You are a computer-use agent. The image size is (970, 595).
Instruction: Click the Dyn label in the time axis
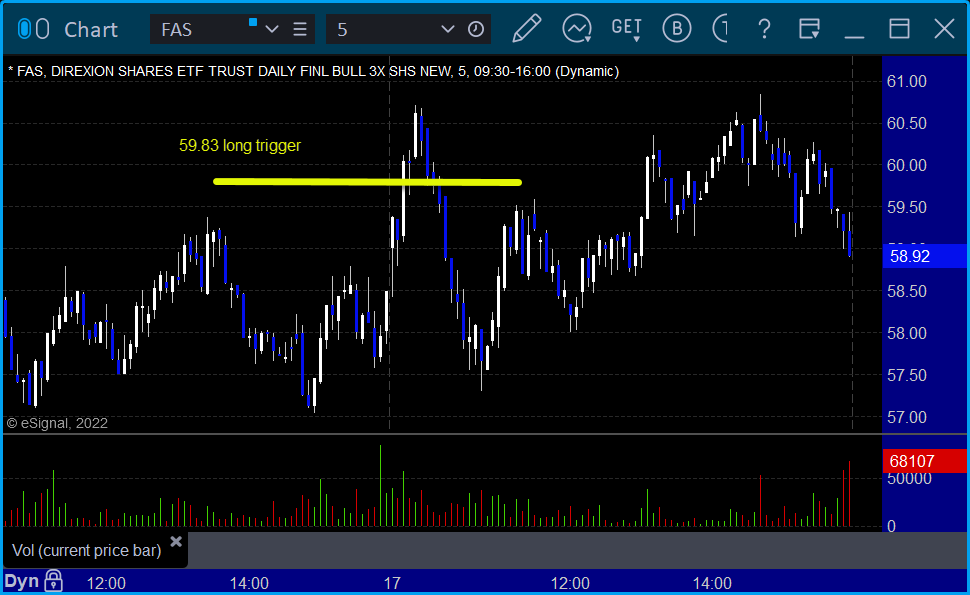click(22, 581)
